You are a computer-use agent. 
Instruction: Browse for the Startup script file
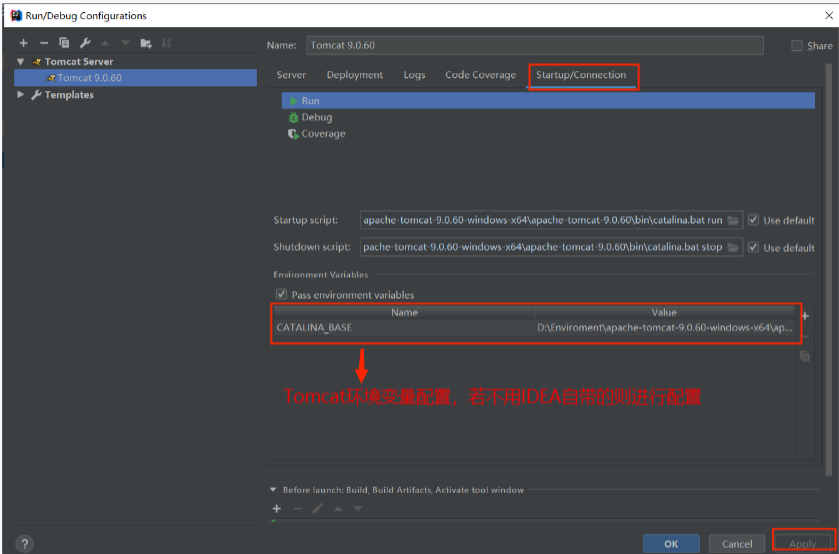[x=733, y=220]
